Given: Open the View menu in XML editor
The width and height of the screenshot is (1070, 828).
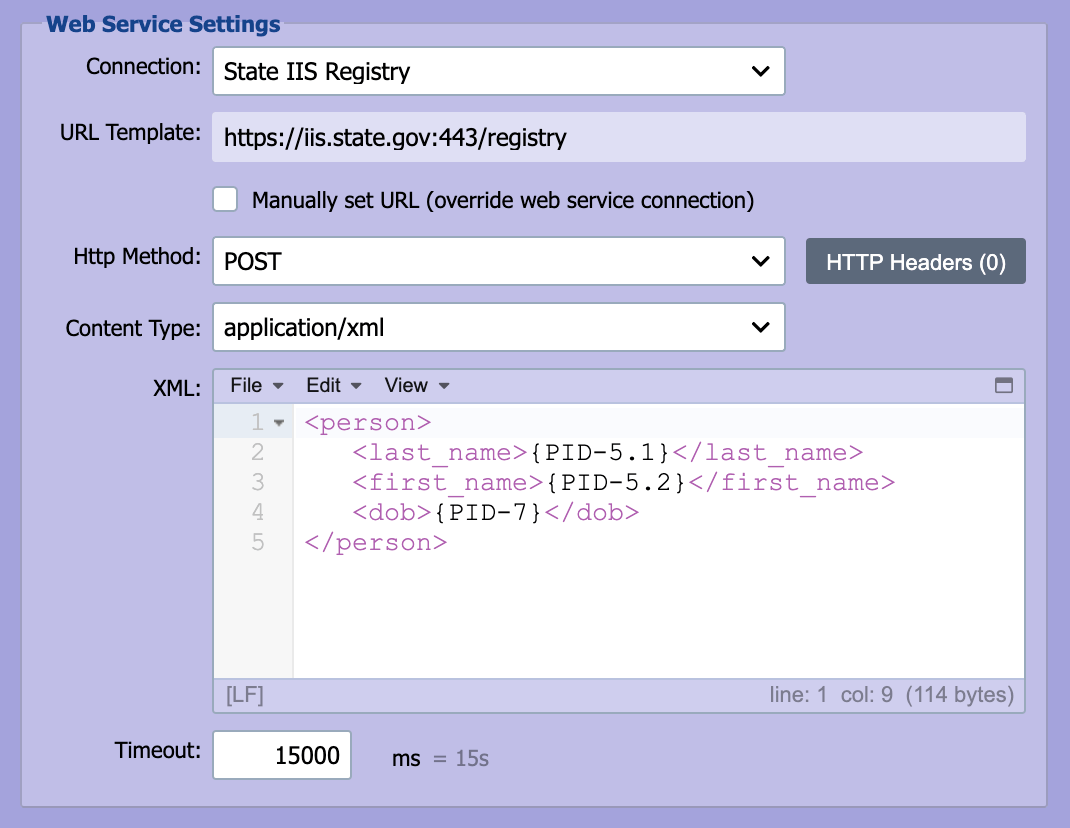Looking at the screenshot, I should point(416,386).
